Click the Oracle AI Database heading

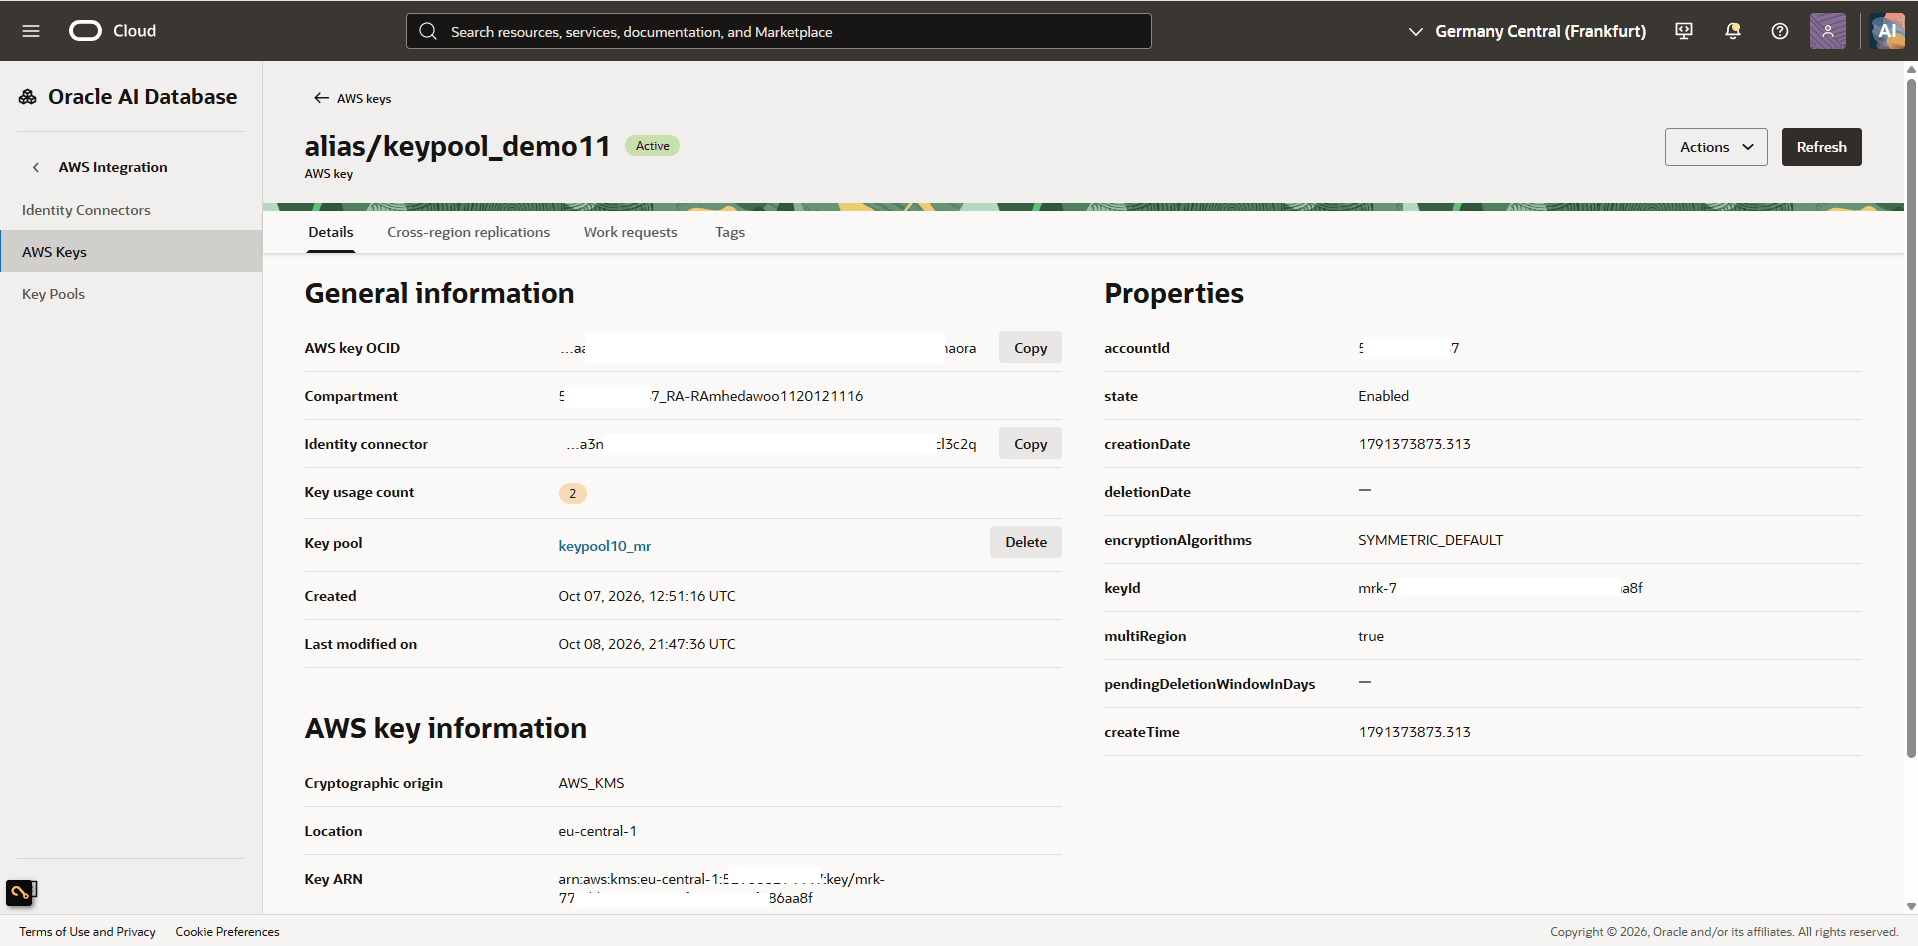point(143,97)
